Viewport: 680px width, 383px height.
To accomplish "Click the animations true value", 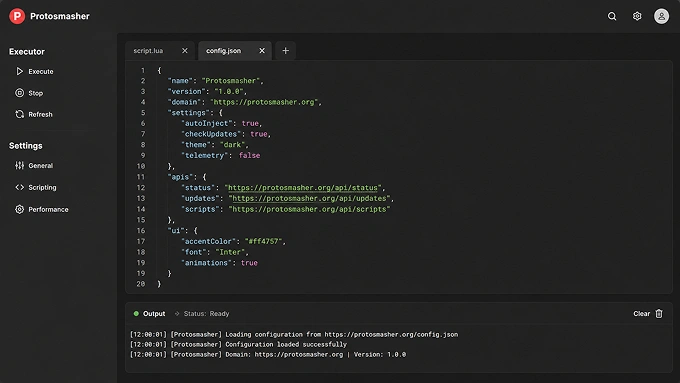I will [x=249, y=263].
